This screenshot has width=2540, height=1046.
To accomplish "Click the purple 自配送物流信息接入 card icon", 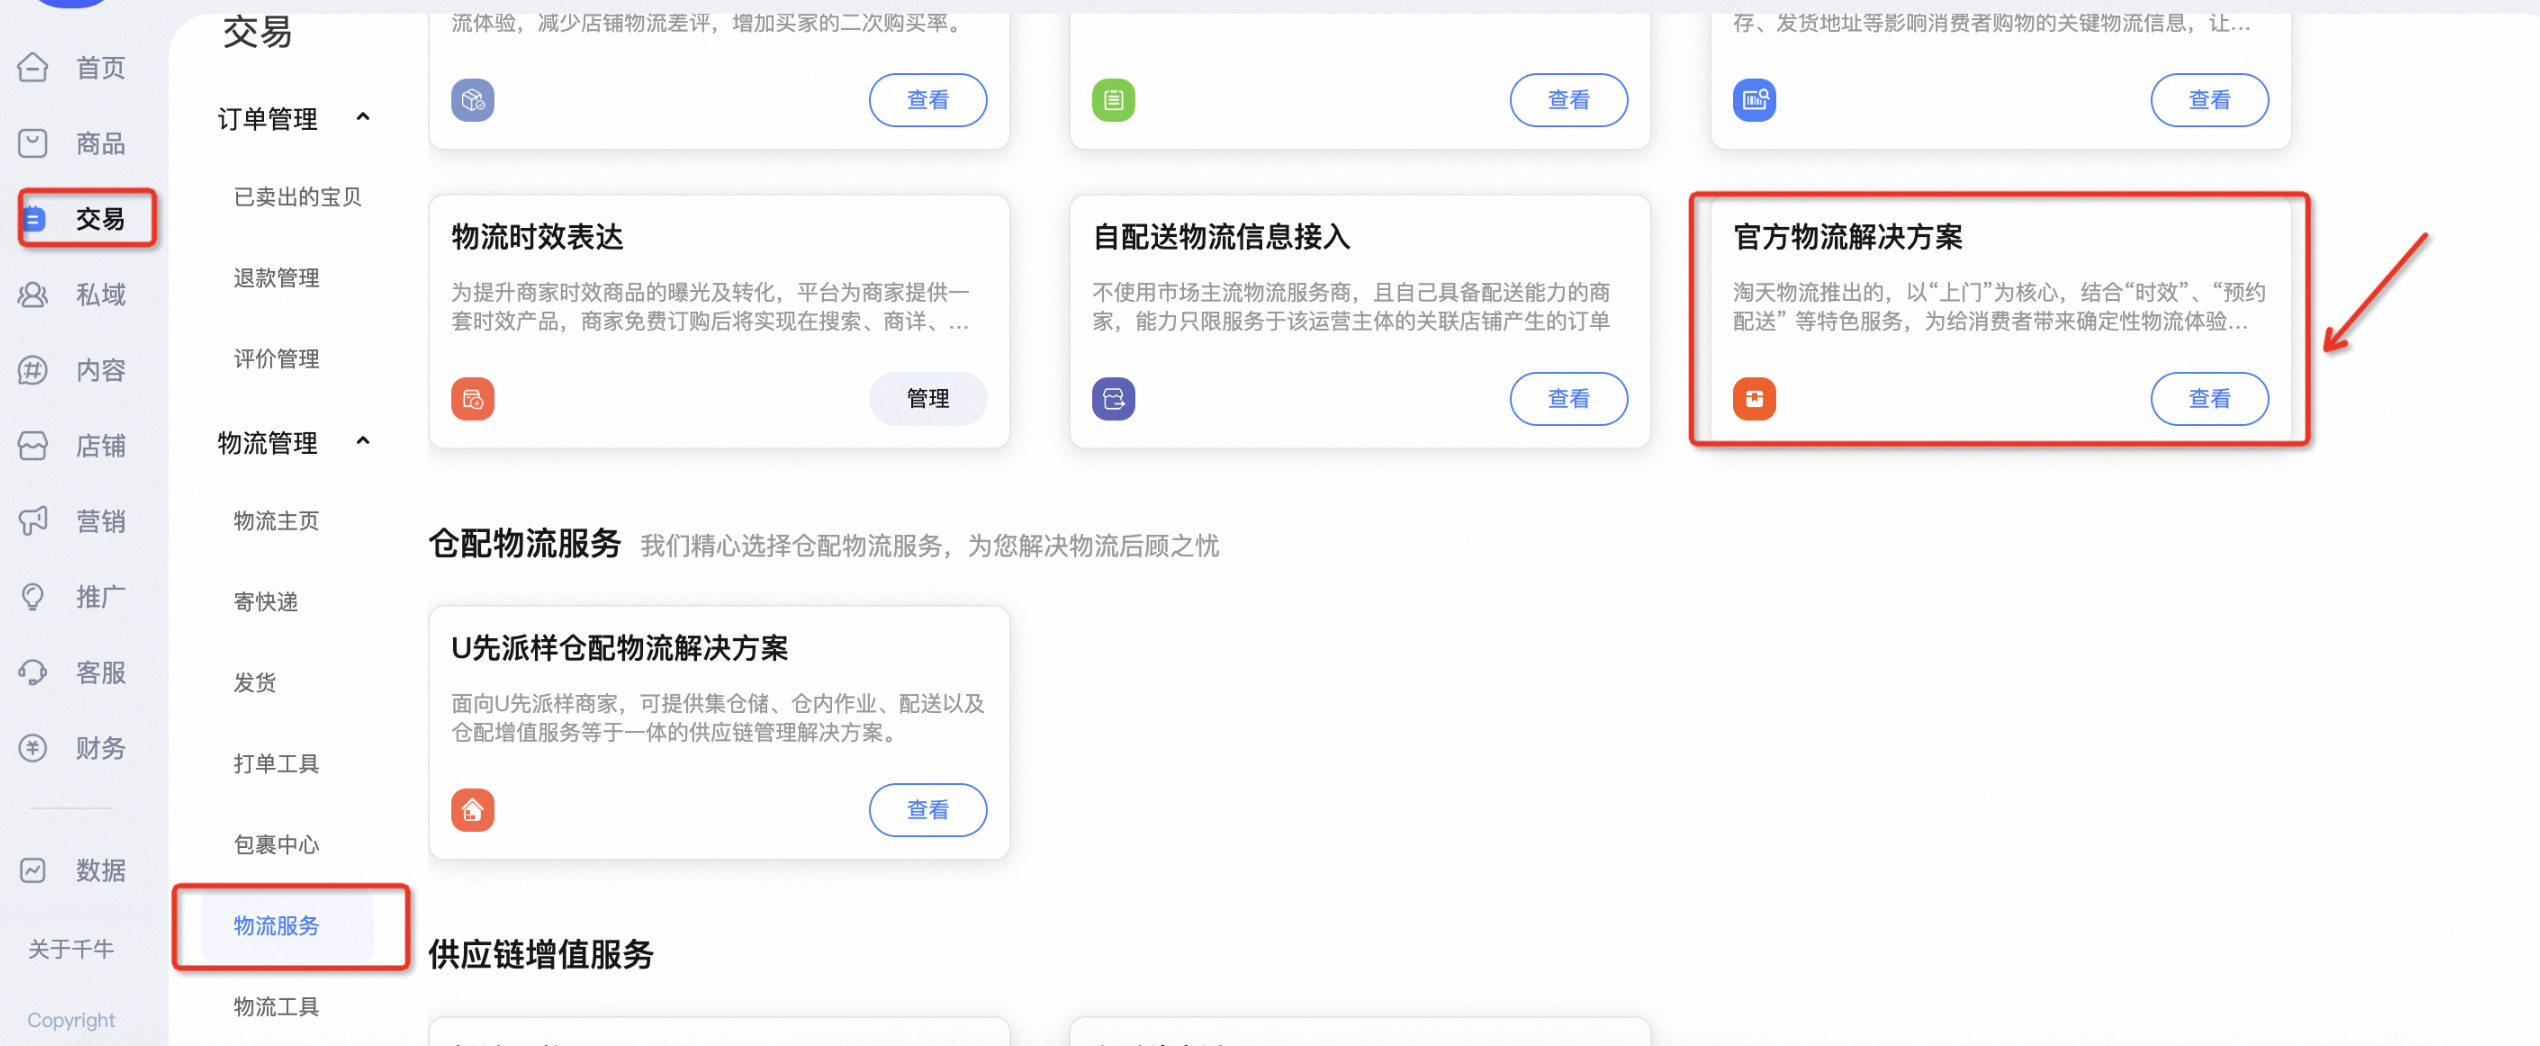I will tap(1113, 399).
